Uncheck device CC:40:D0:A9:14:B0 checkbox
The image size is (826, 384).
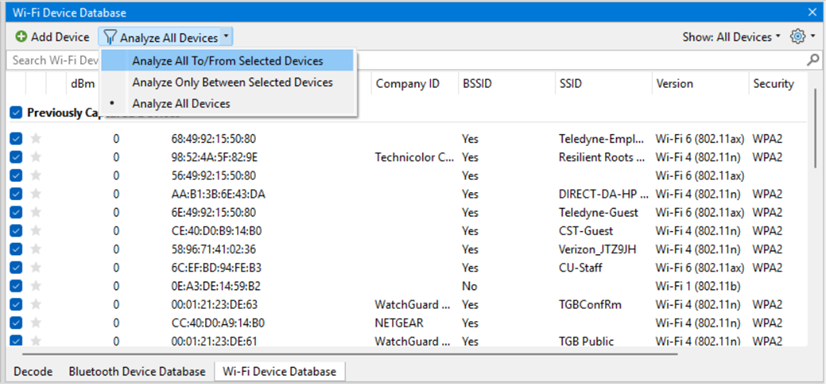click(16, 323)
